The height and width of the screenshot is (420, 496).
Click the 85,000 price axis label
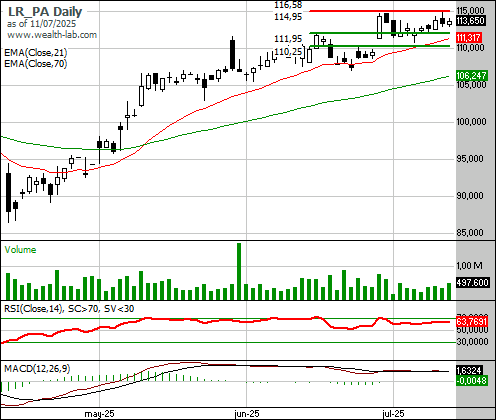(470, 233)
